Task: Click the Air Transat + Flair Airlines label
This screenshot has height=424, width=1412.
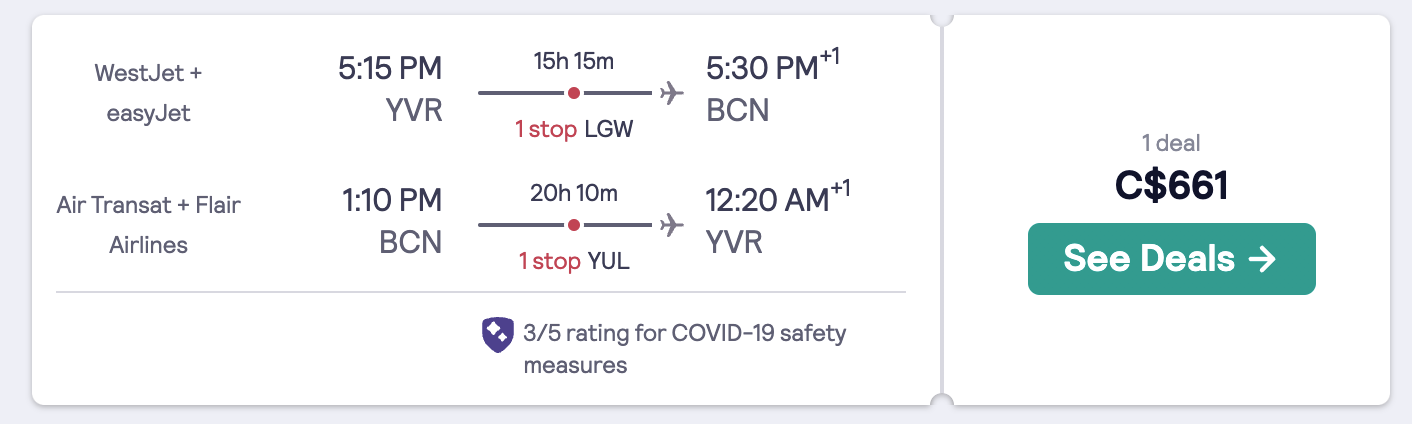Action: pos(148,225)
